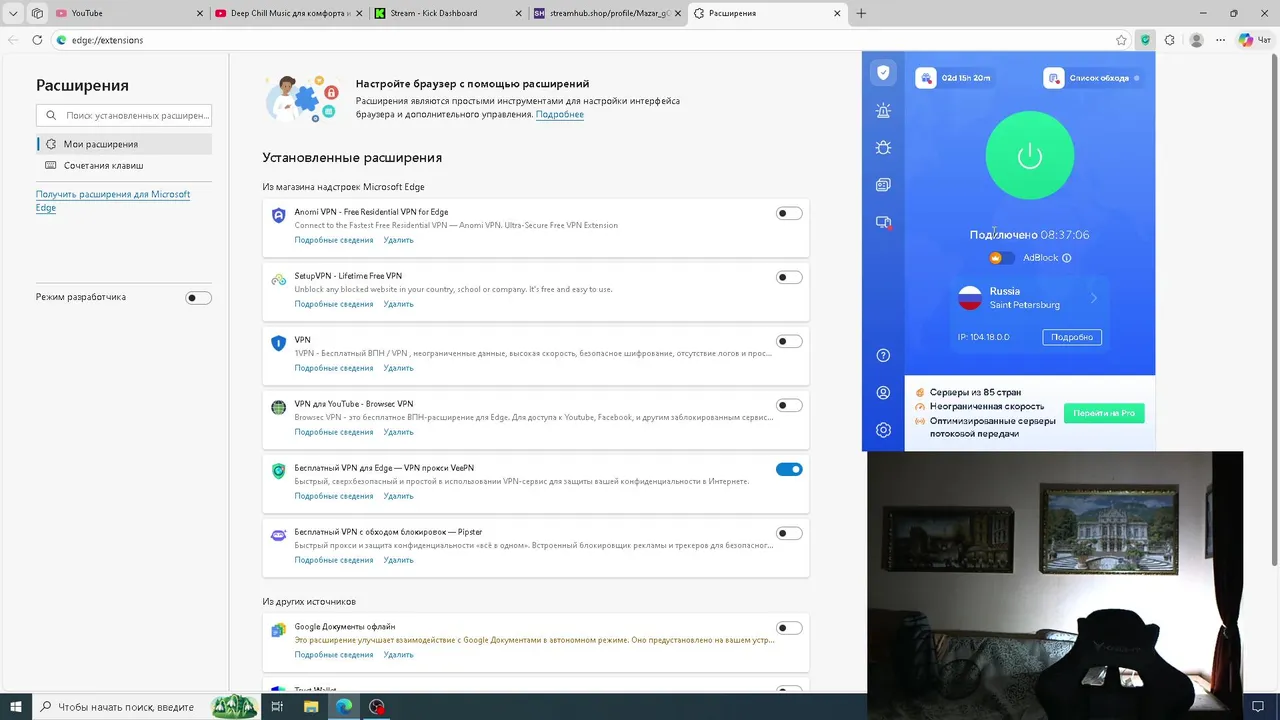Viewport: 1280px width, 720px height.
Task: Close the 'Расширения' tab
Action: pos(837,13)
